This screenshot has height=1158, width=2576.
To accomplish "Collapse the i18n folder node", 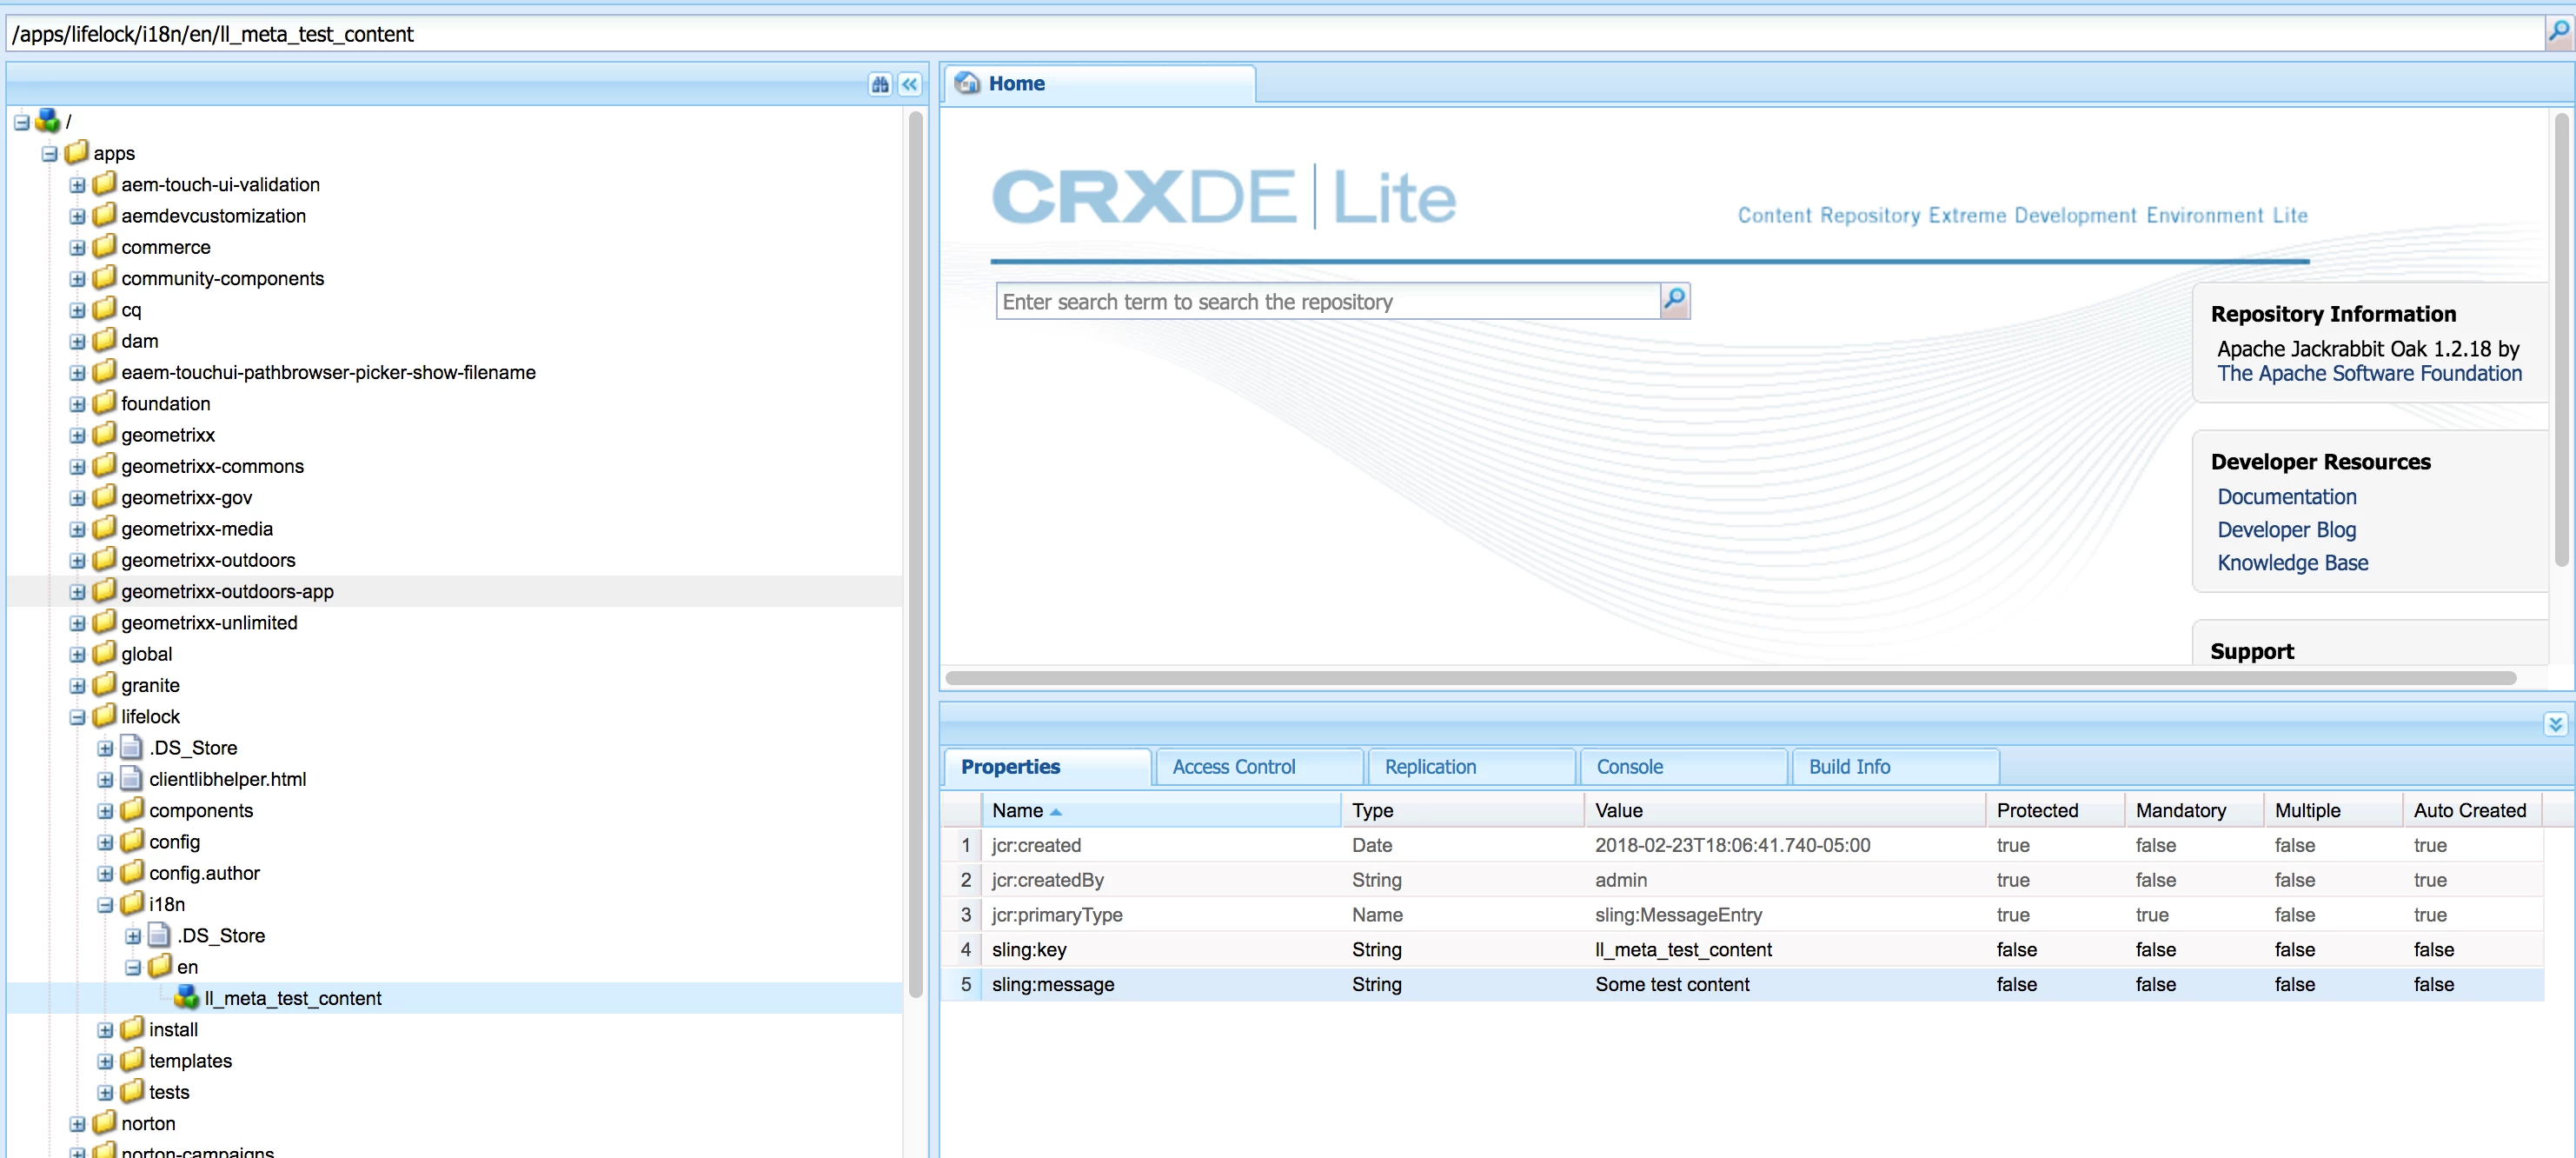I will 105,904.
